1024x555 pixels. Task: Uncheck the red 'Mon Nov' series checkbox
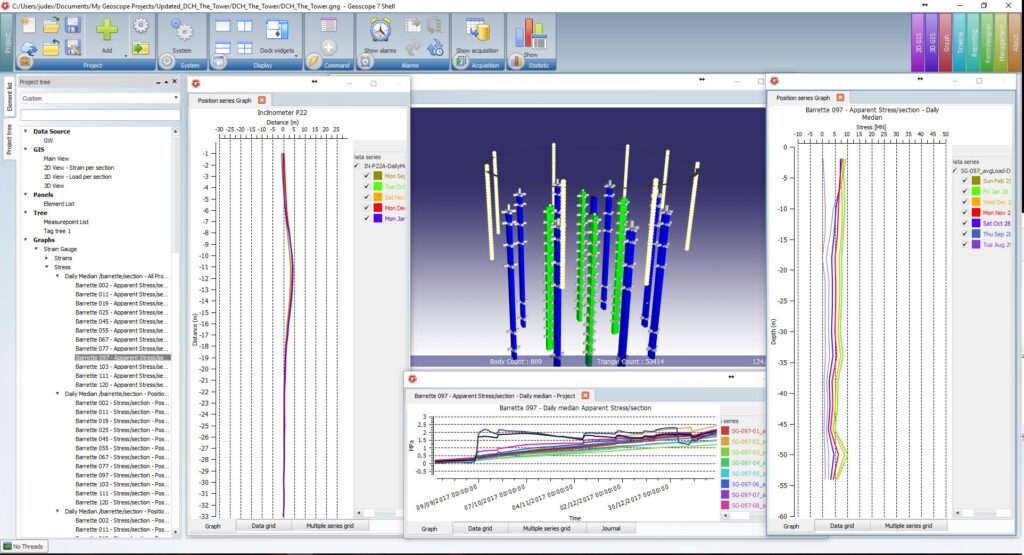(964, 213)
